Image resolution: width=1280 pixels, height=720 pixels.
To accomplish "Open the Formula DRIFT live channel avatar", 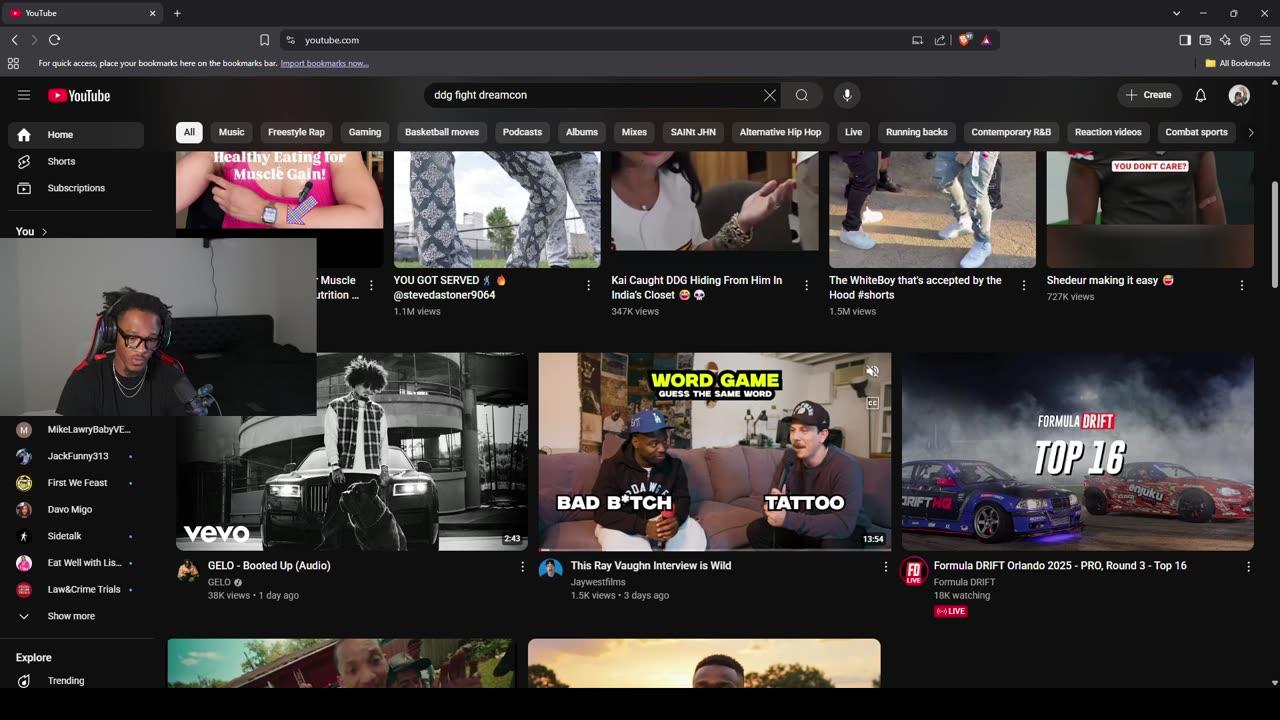I will 913,571.
